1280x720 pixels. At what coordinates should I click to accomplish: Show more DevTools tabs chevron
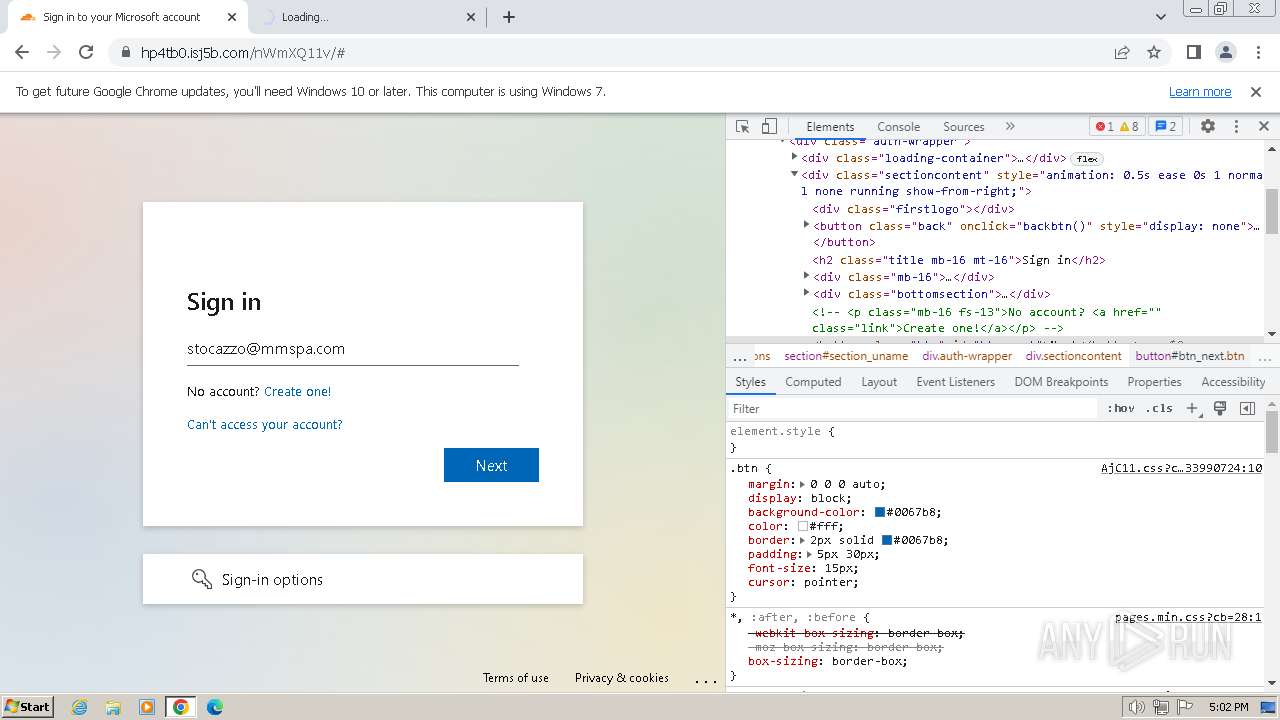click(x=1010, y=127)
